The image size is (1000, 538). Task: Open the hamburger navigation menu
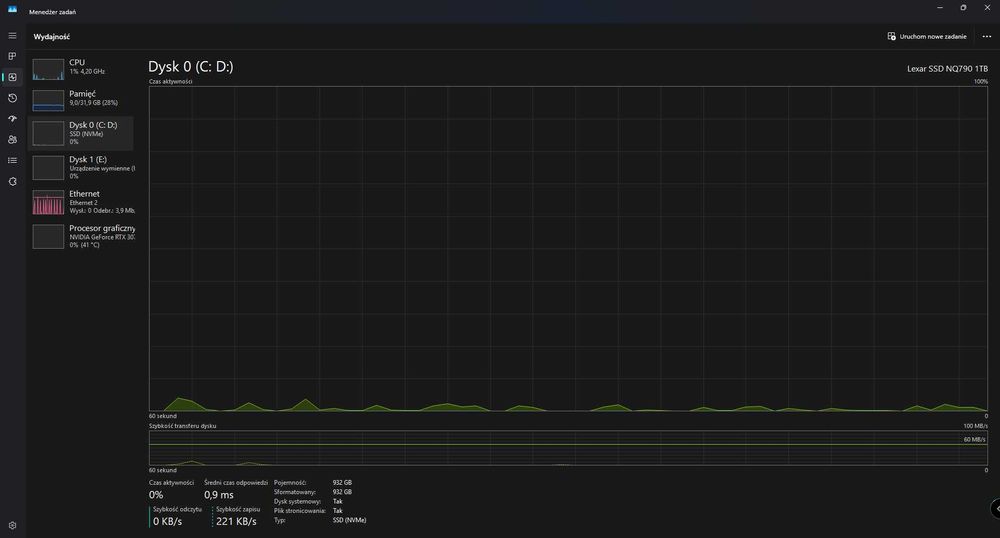pos(12,36)
